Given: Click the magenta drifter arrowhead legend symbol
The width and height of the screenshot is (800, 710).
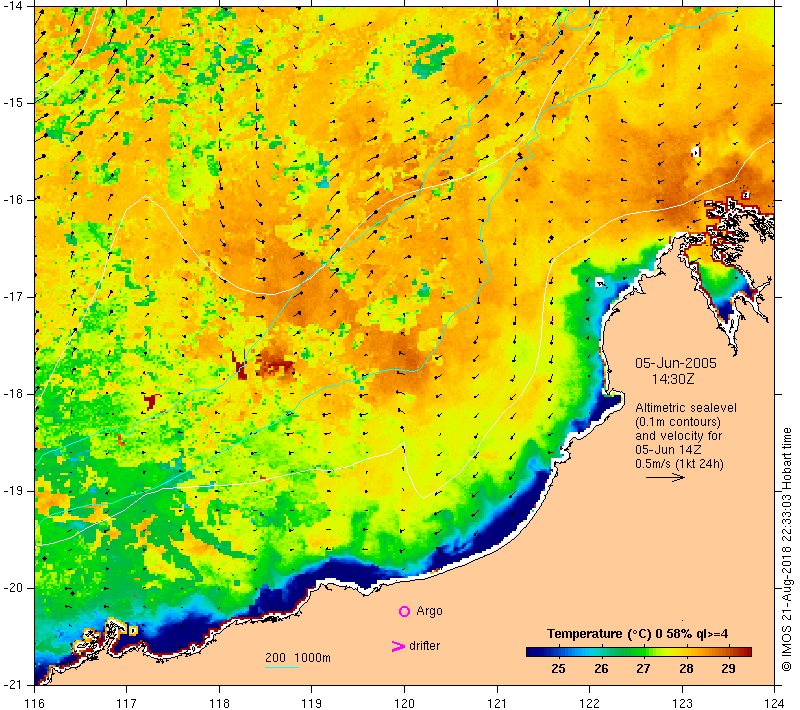Looking at the screenshot, I should click(x=397, y=646).
